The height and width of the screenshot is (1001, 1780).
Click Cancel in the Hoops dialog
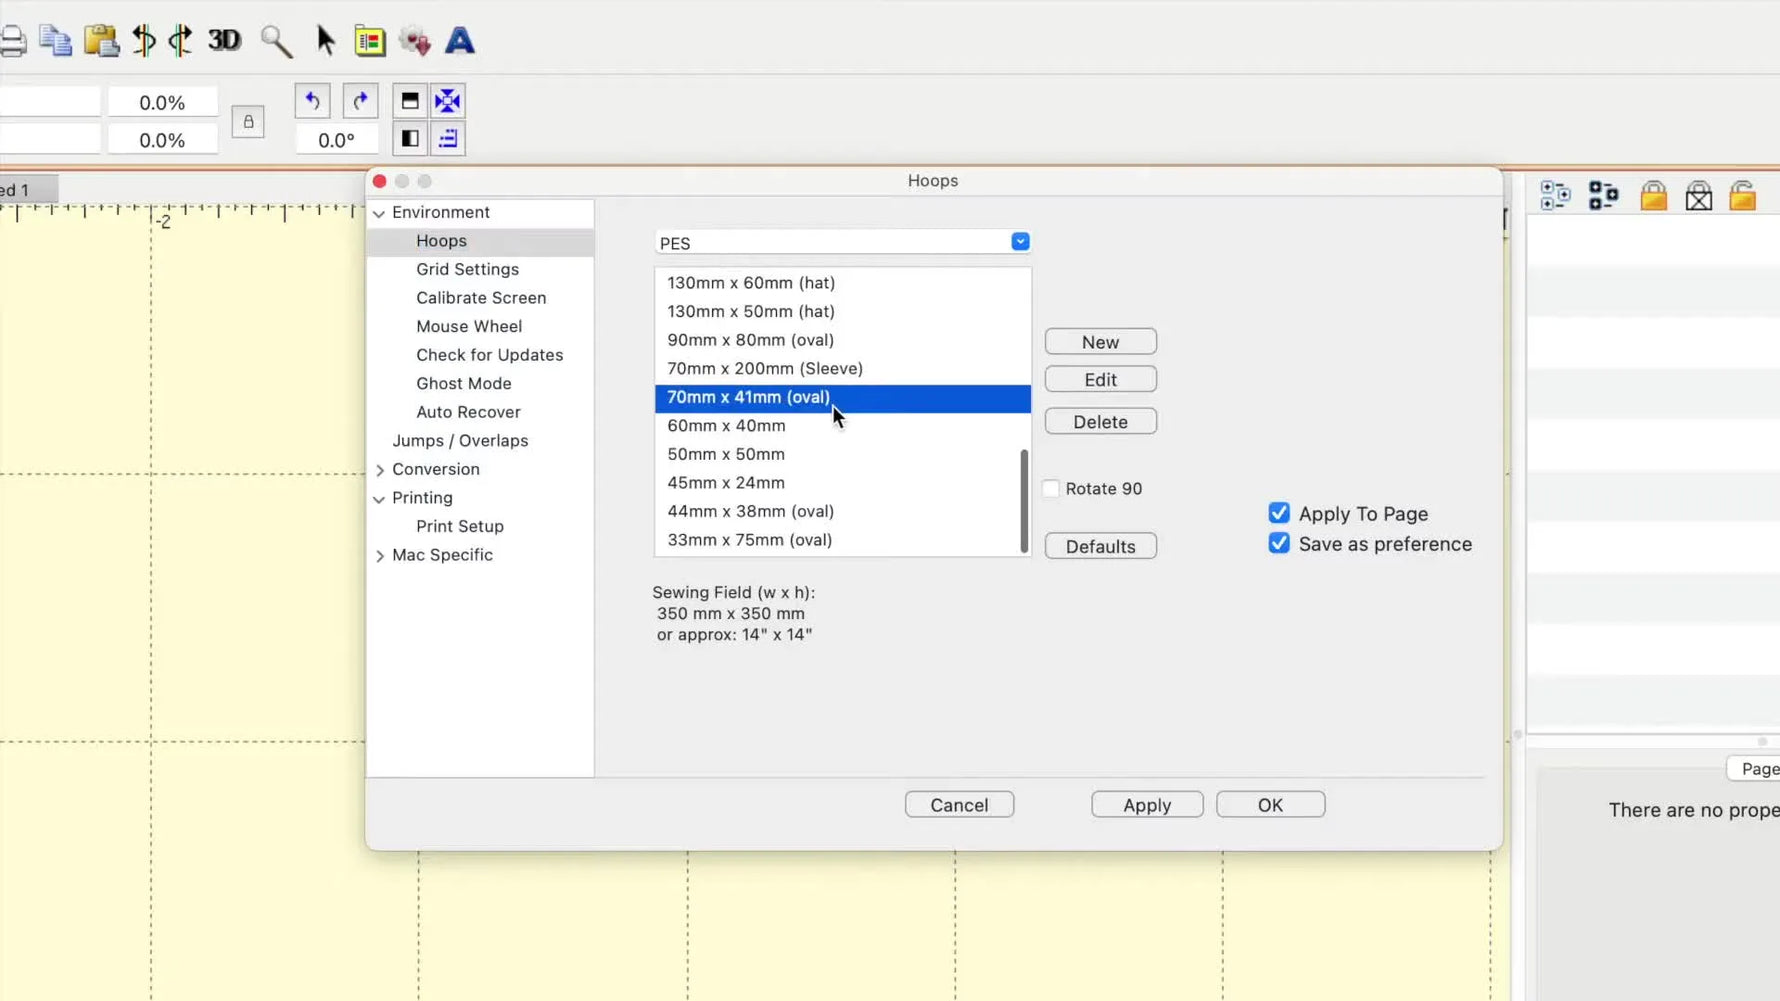tap(959, 805)
